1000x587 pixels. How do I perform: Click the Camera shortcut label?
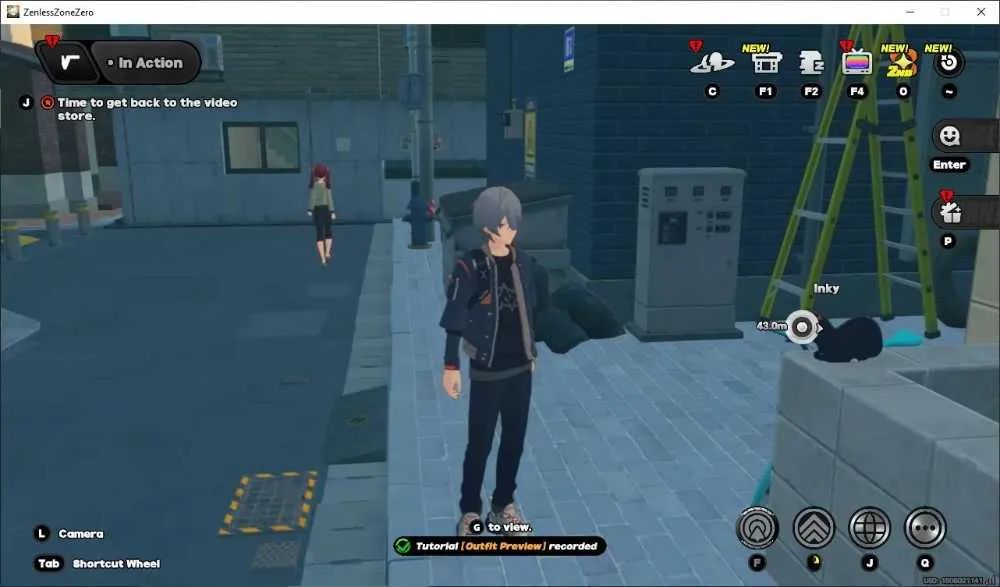[x=81, y=533]
